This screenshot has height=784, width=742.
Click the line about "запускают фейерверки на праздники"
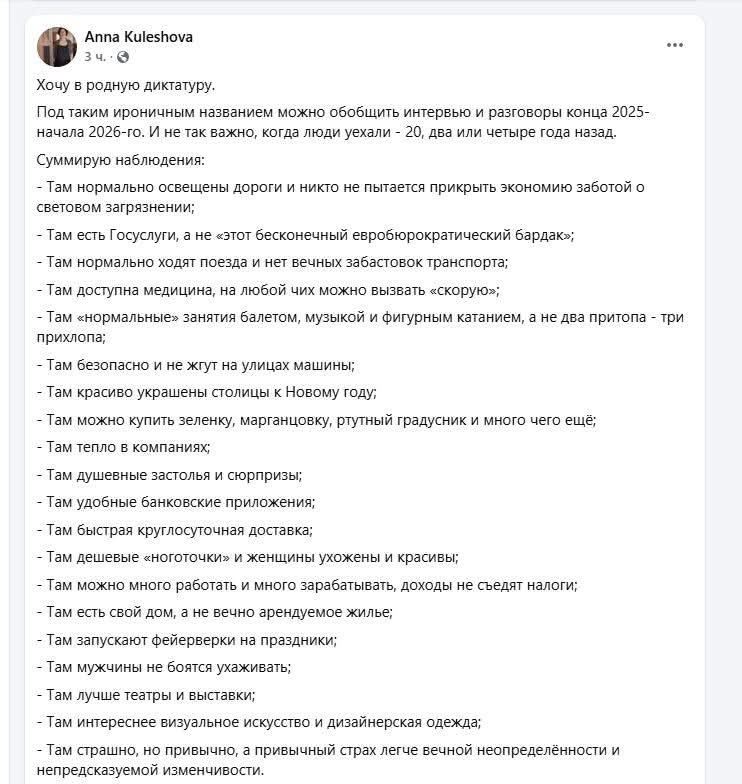tap(187, 639)
